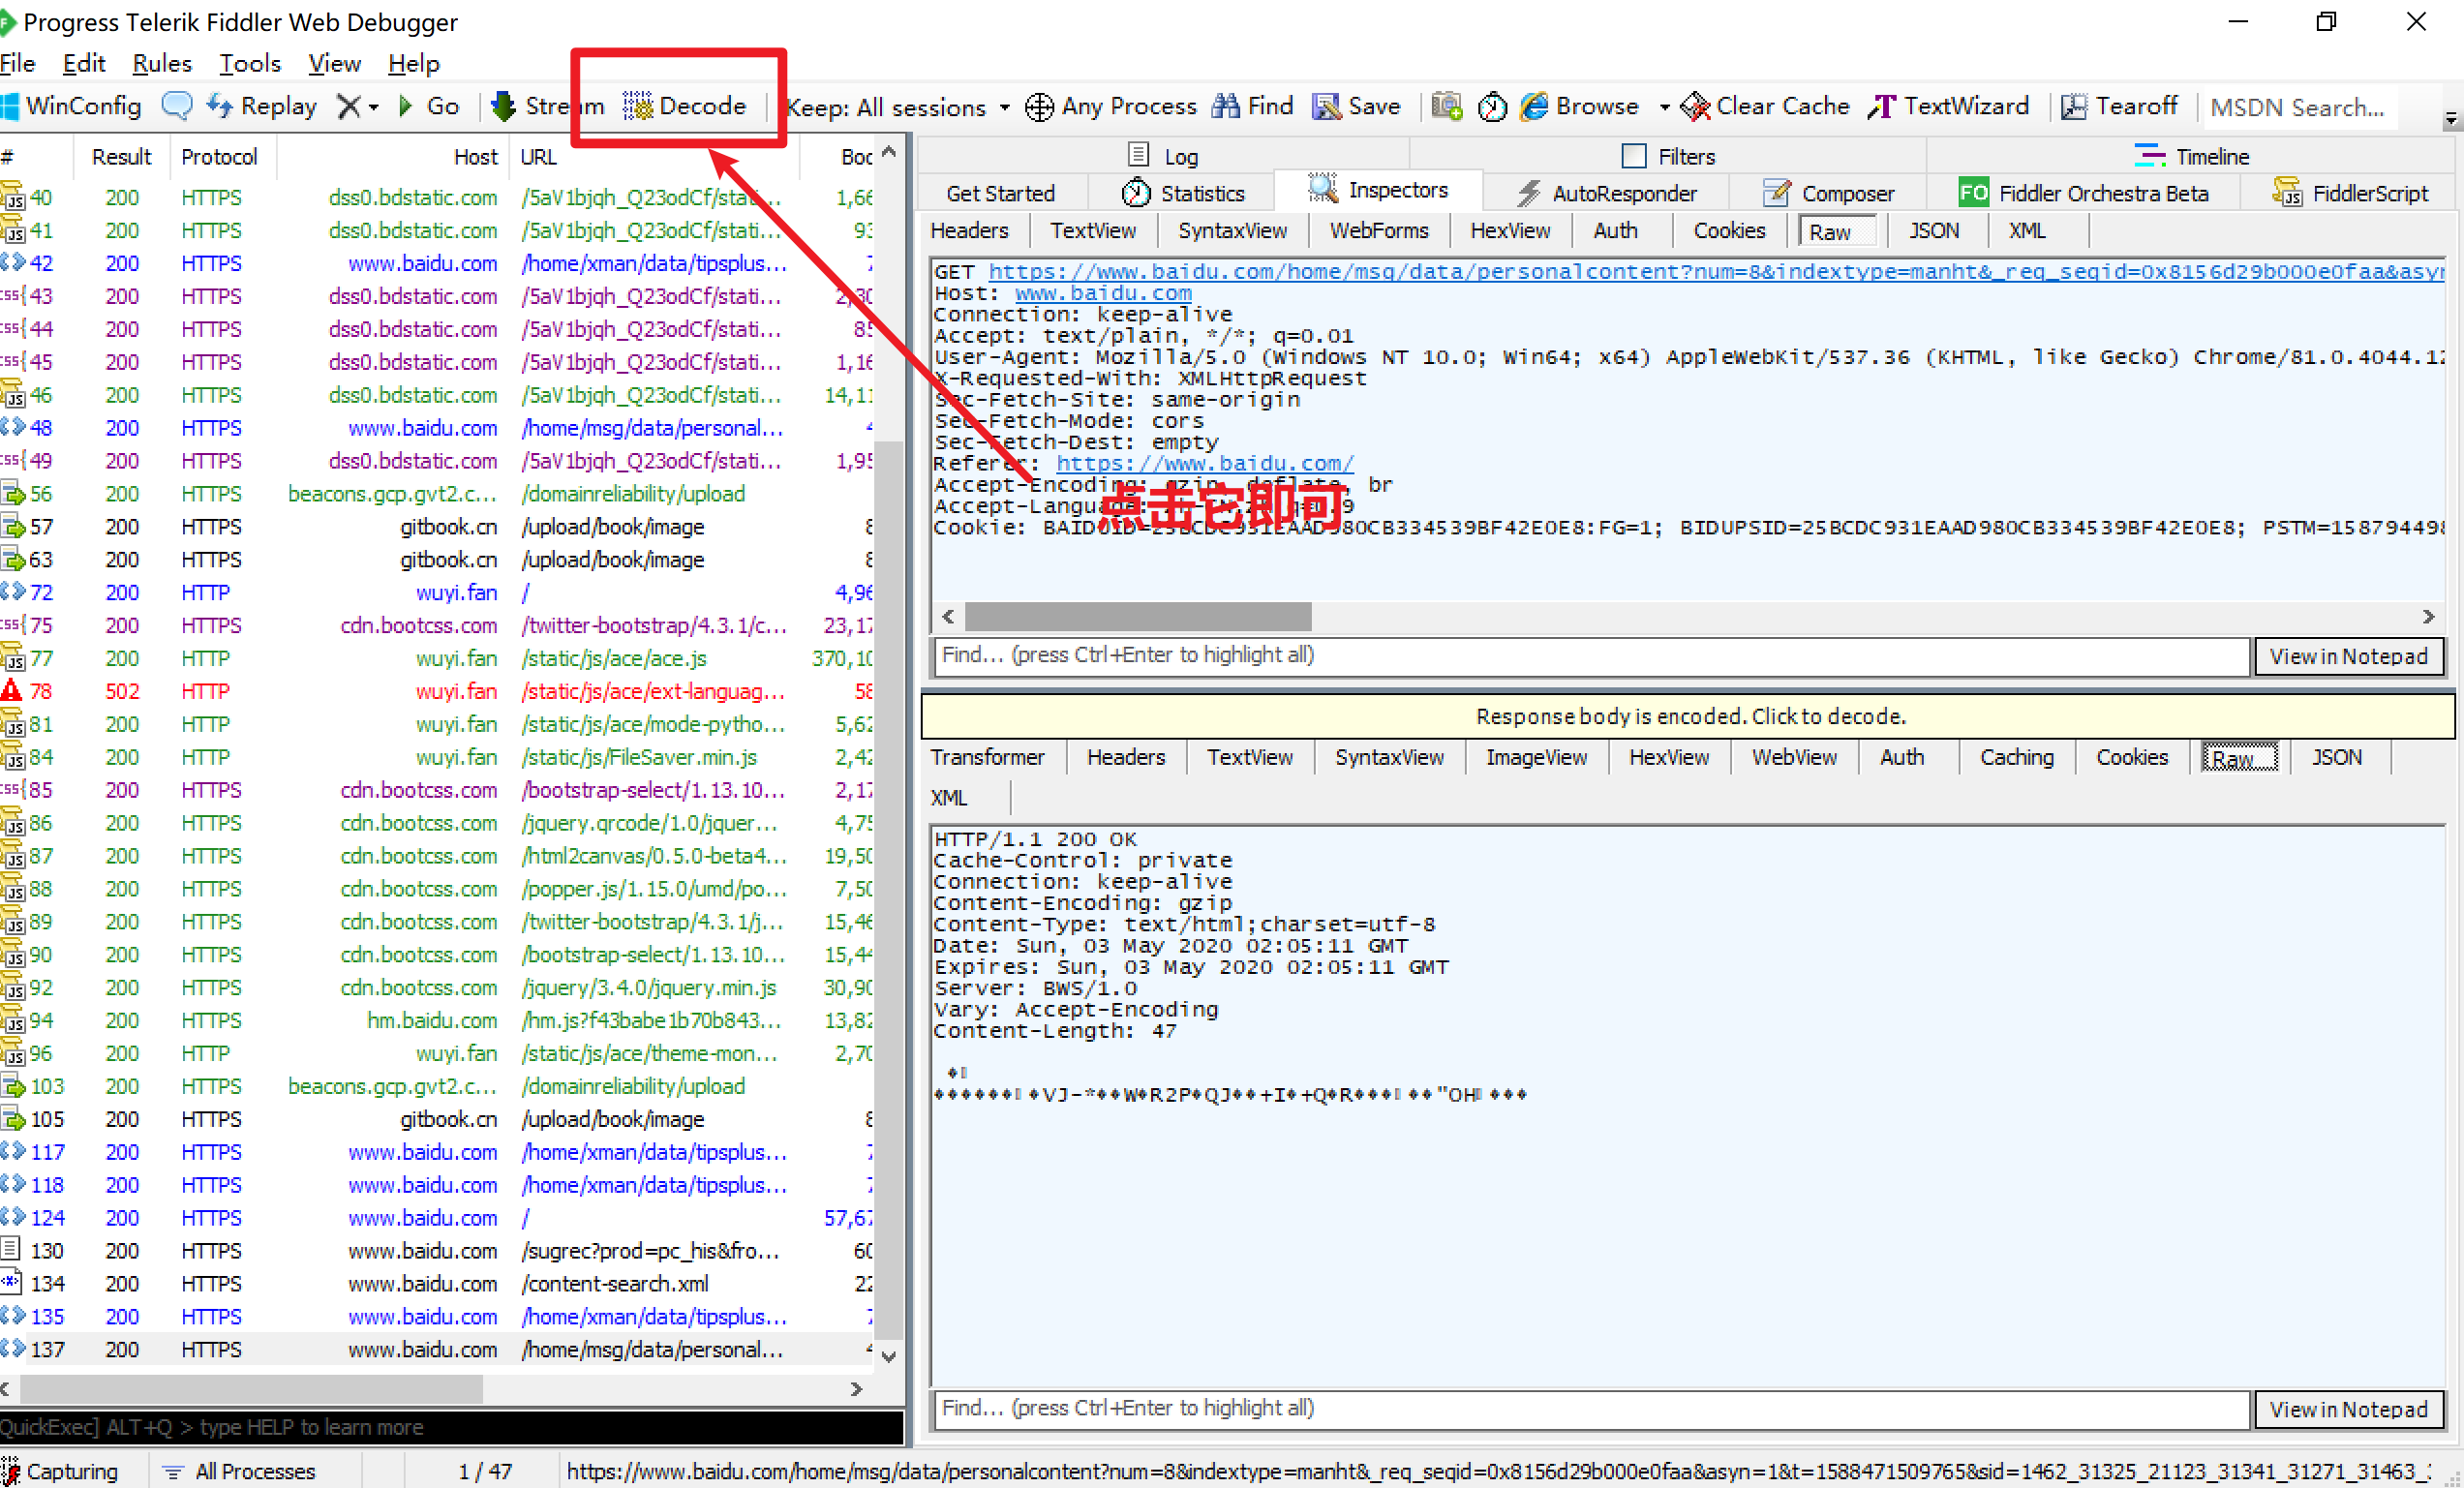Open the Timeline tab

(x=2191, y=156)
